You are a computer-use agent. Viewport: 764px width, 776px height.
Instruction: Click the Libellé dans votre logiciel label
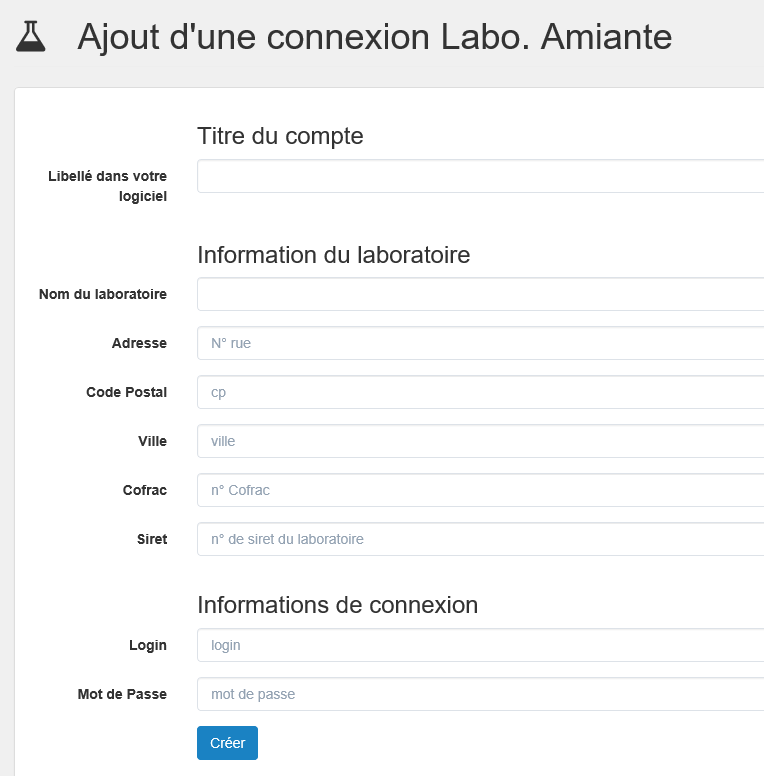(x=107, y=186)
